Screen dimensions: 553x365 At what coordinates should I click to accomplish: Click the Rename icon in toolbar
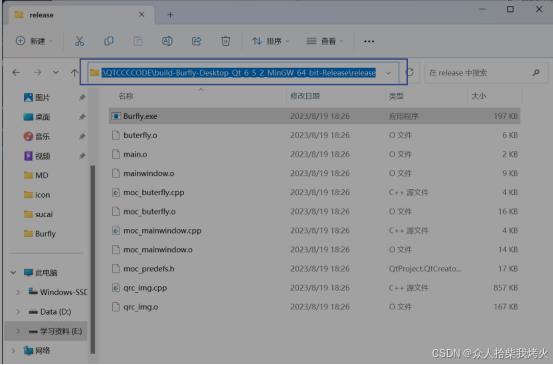coord(167,41)
